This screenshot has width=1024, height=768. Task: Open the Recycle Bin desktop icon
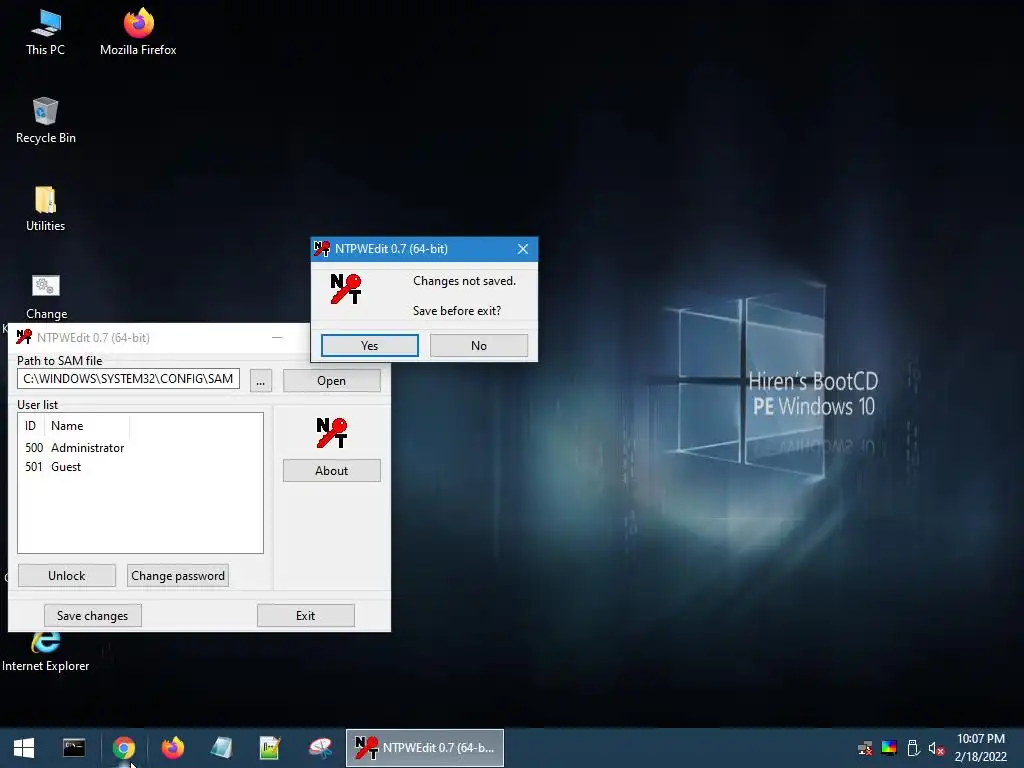click(46, 121)
